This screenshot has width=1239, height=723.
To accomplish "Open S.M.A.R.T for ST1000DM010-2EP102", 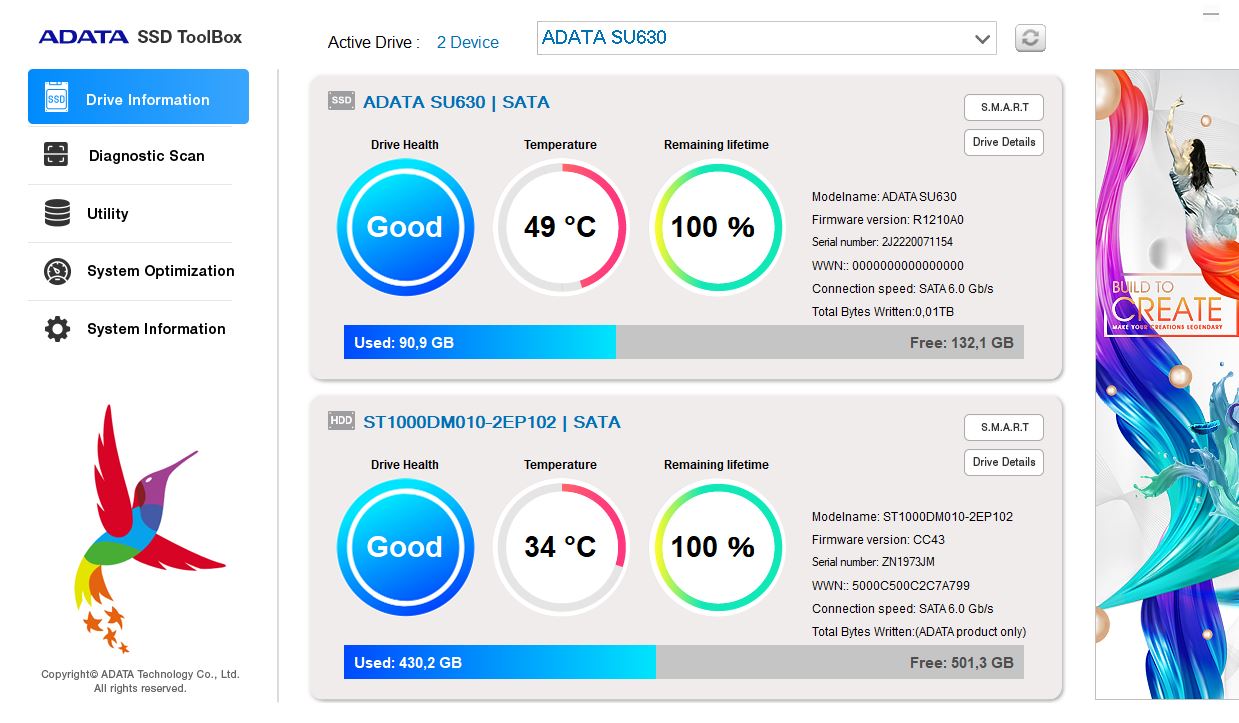I will (1004, 427).
